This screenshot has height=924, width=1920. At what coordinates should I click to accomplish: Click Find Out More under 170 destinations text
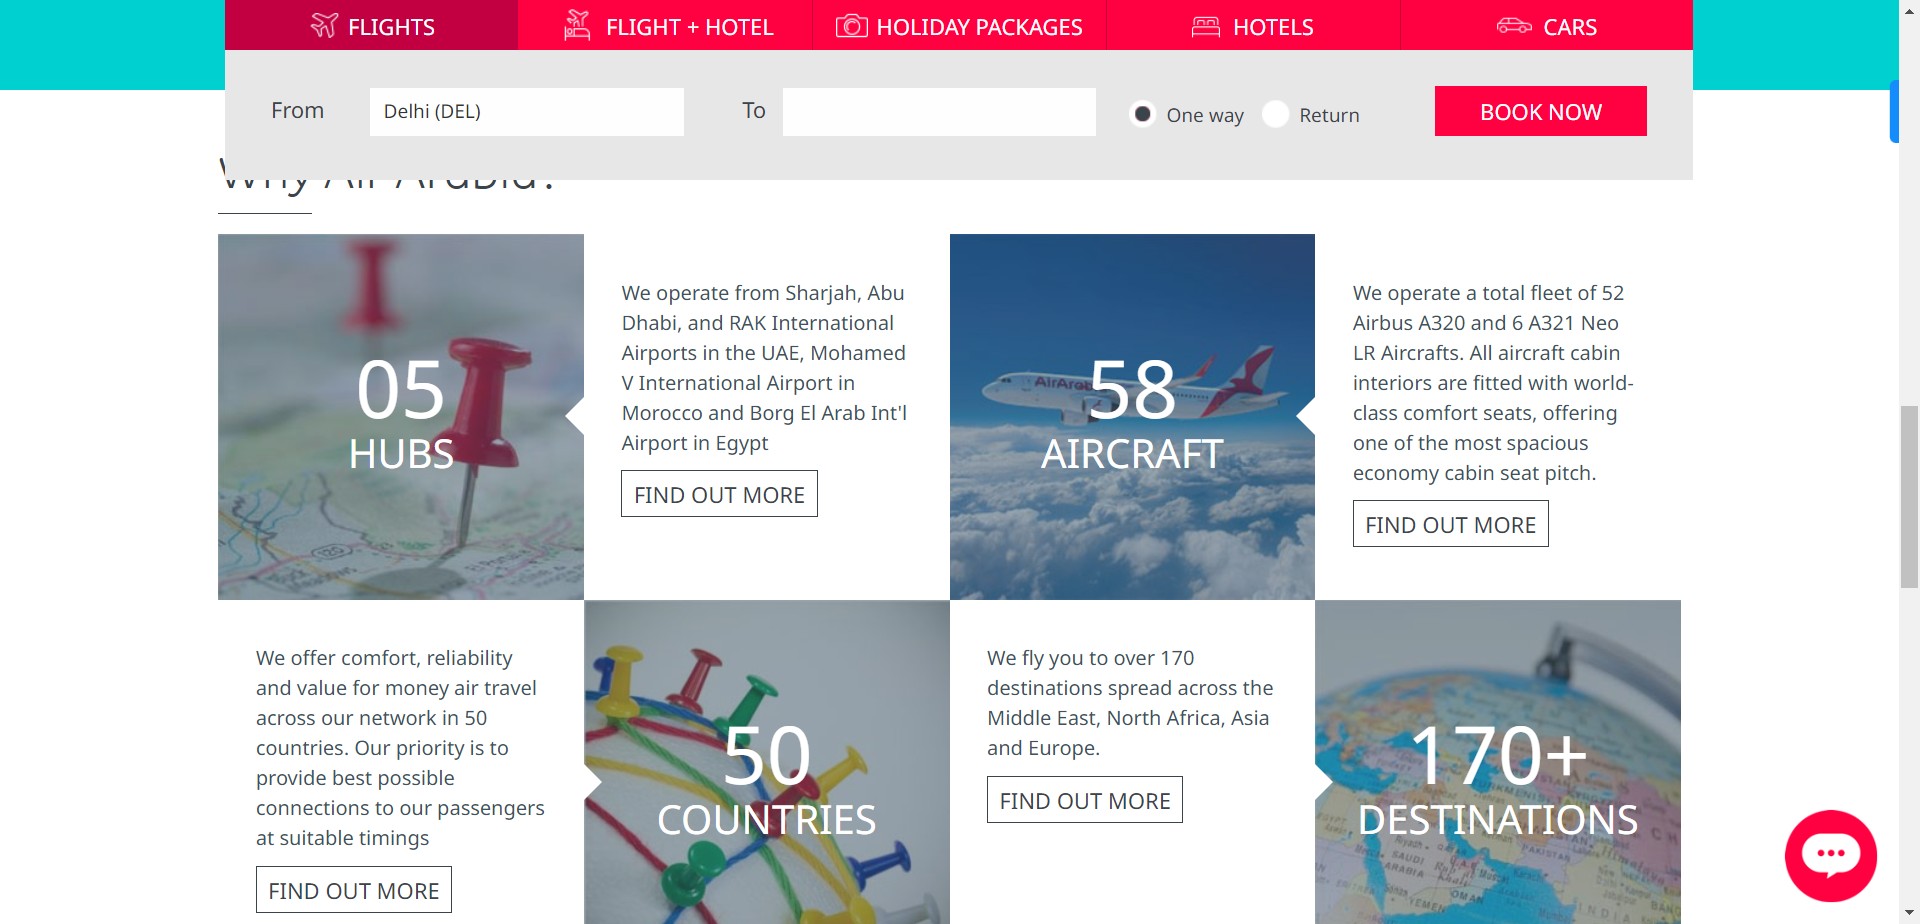coord(1084,800)
